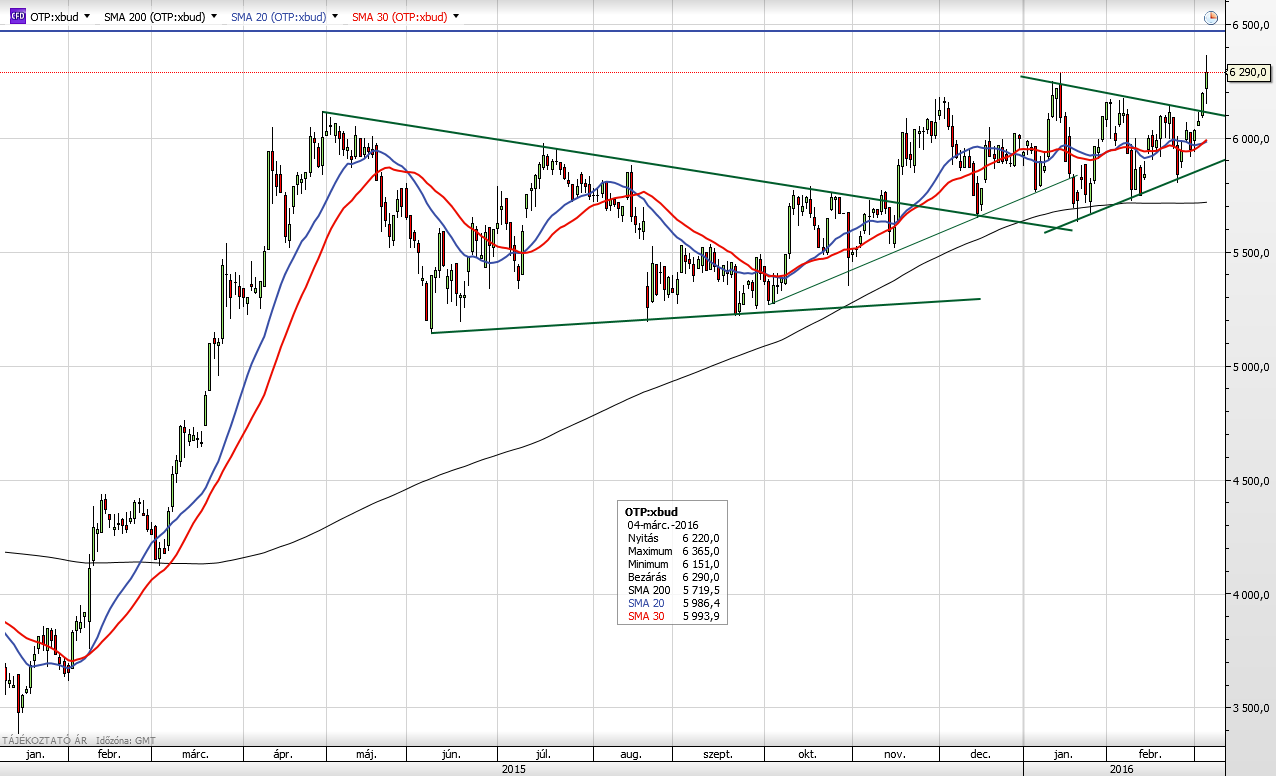The height and width of the screenshot is (776, 1276).
Task: Click the Bezárás row in info box
Action: [673, 577]
